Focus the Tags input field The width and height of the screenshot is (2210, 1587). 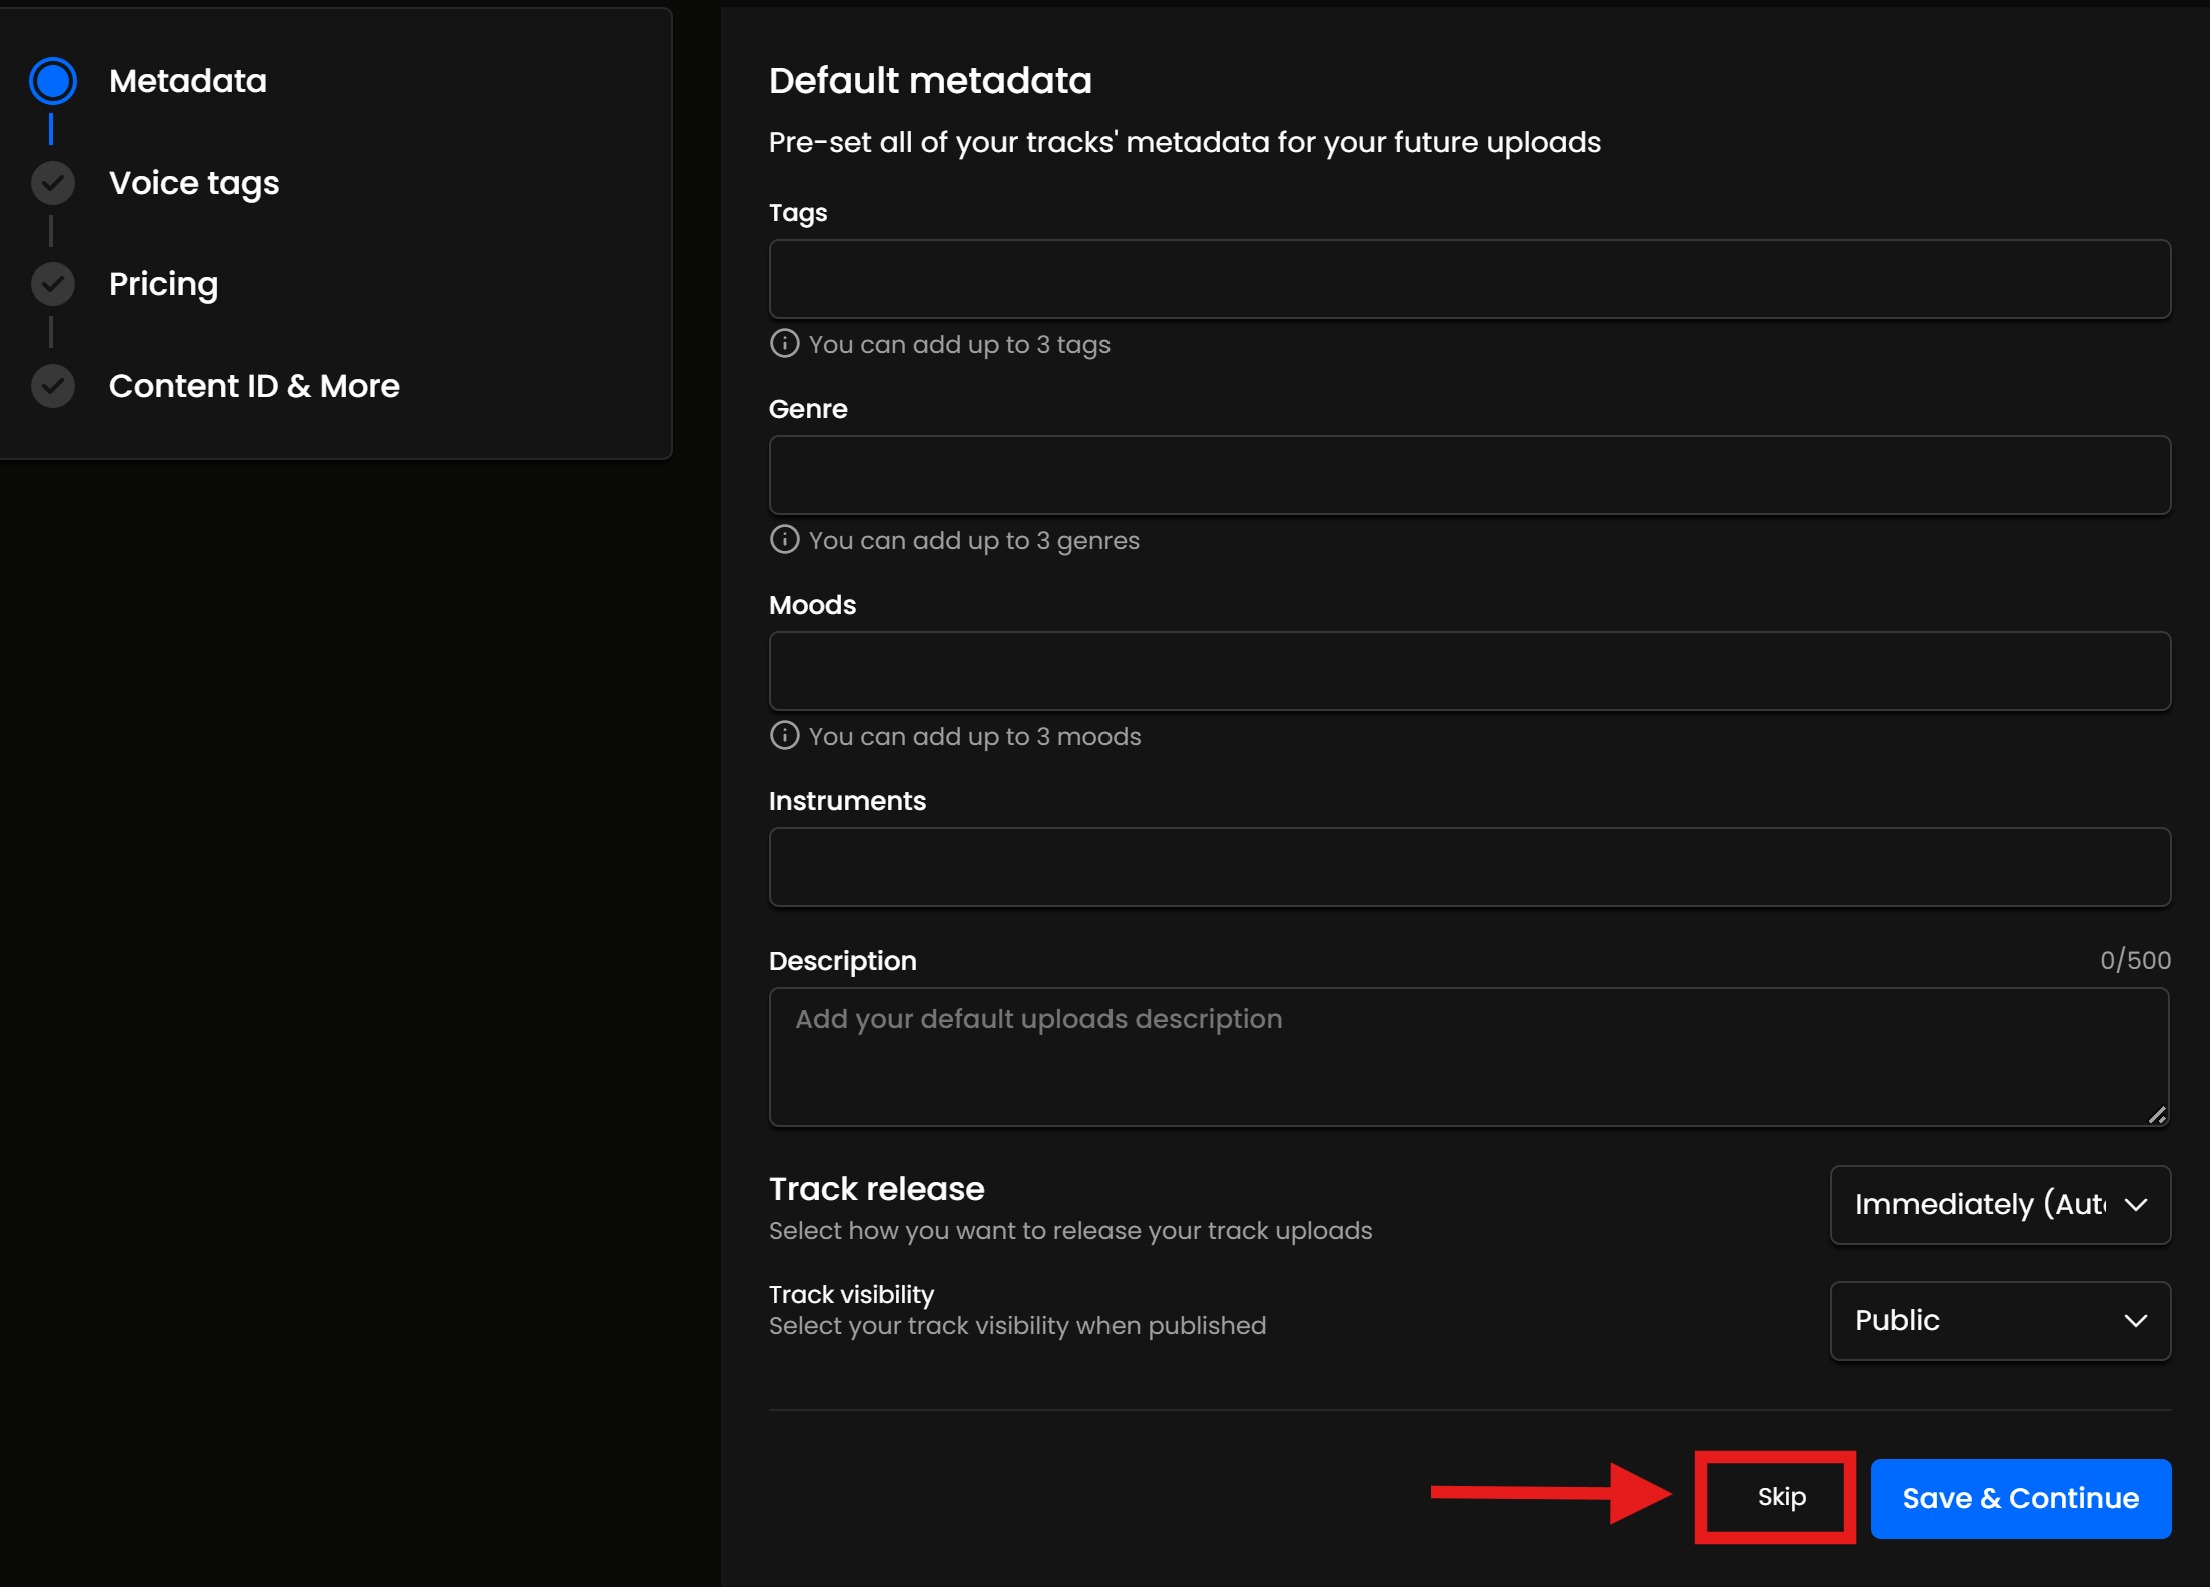[1469, 279]
